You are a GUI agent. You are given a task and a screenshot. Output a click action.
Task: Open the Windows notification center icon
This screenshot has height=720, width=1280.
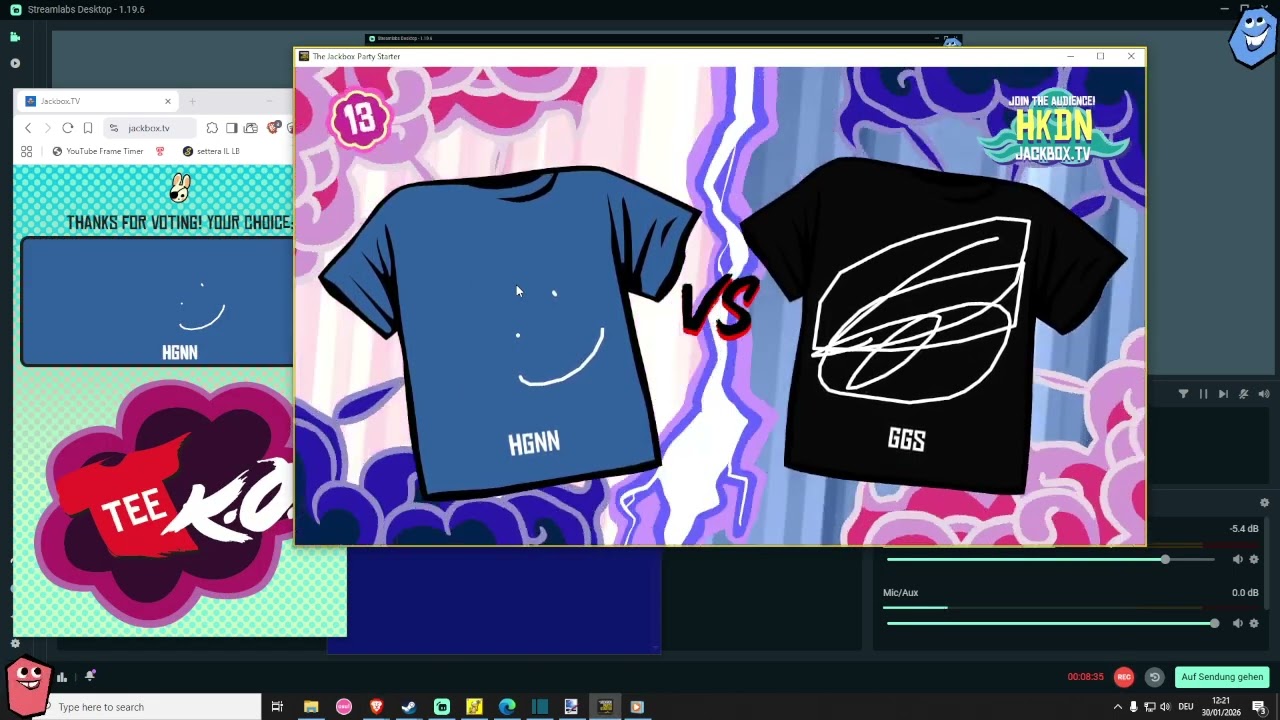1259,707
